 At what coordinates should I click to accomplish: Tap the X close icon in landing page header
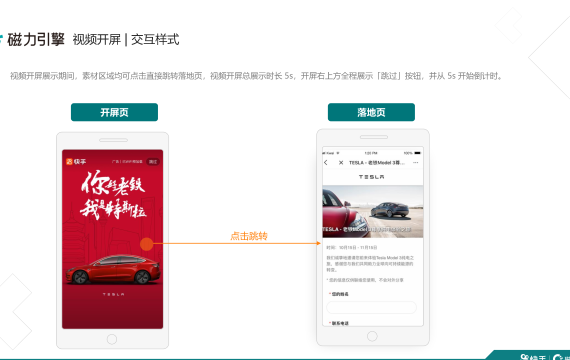click(341, 163)
